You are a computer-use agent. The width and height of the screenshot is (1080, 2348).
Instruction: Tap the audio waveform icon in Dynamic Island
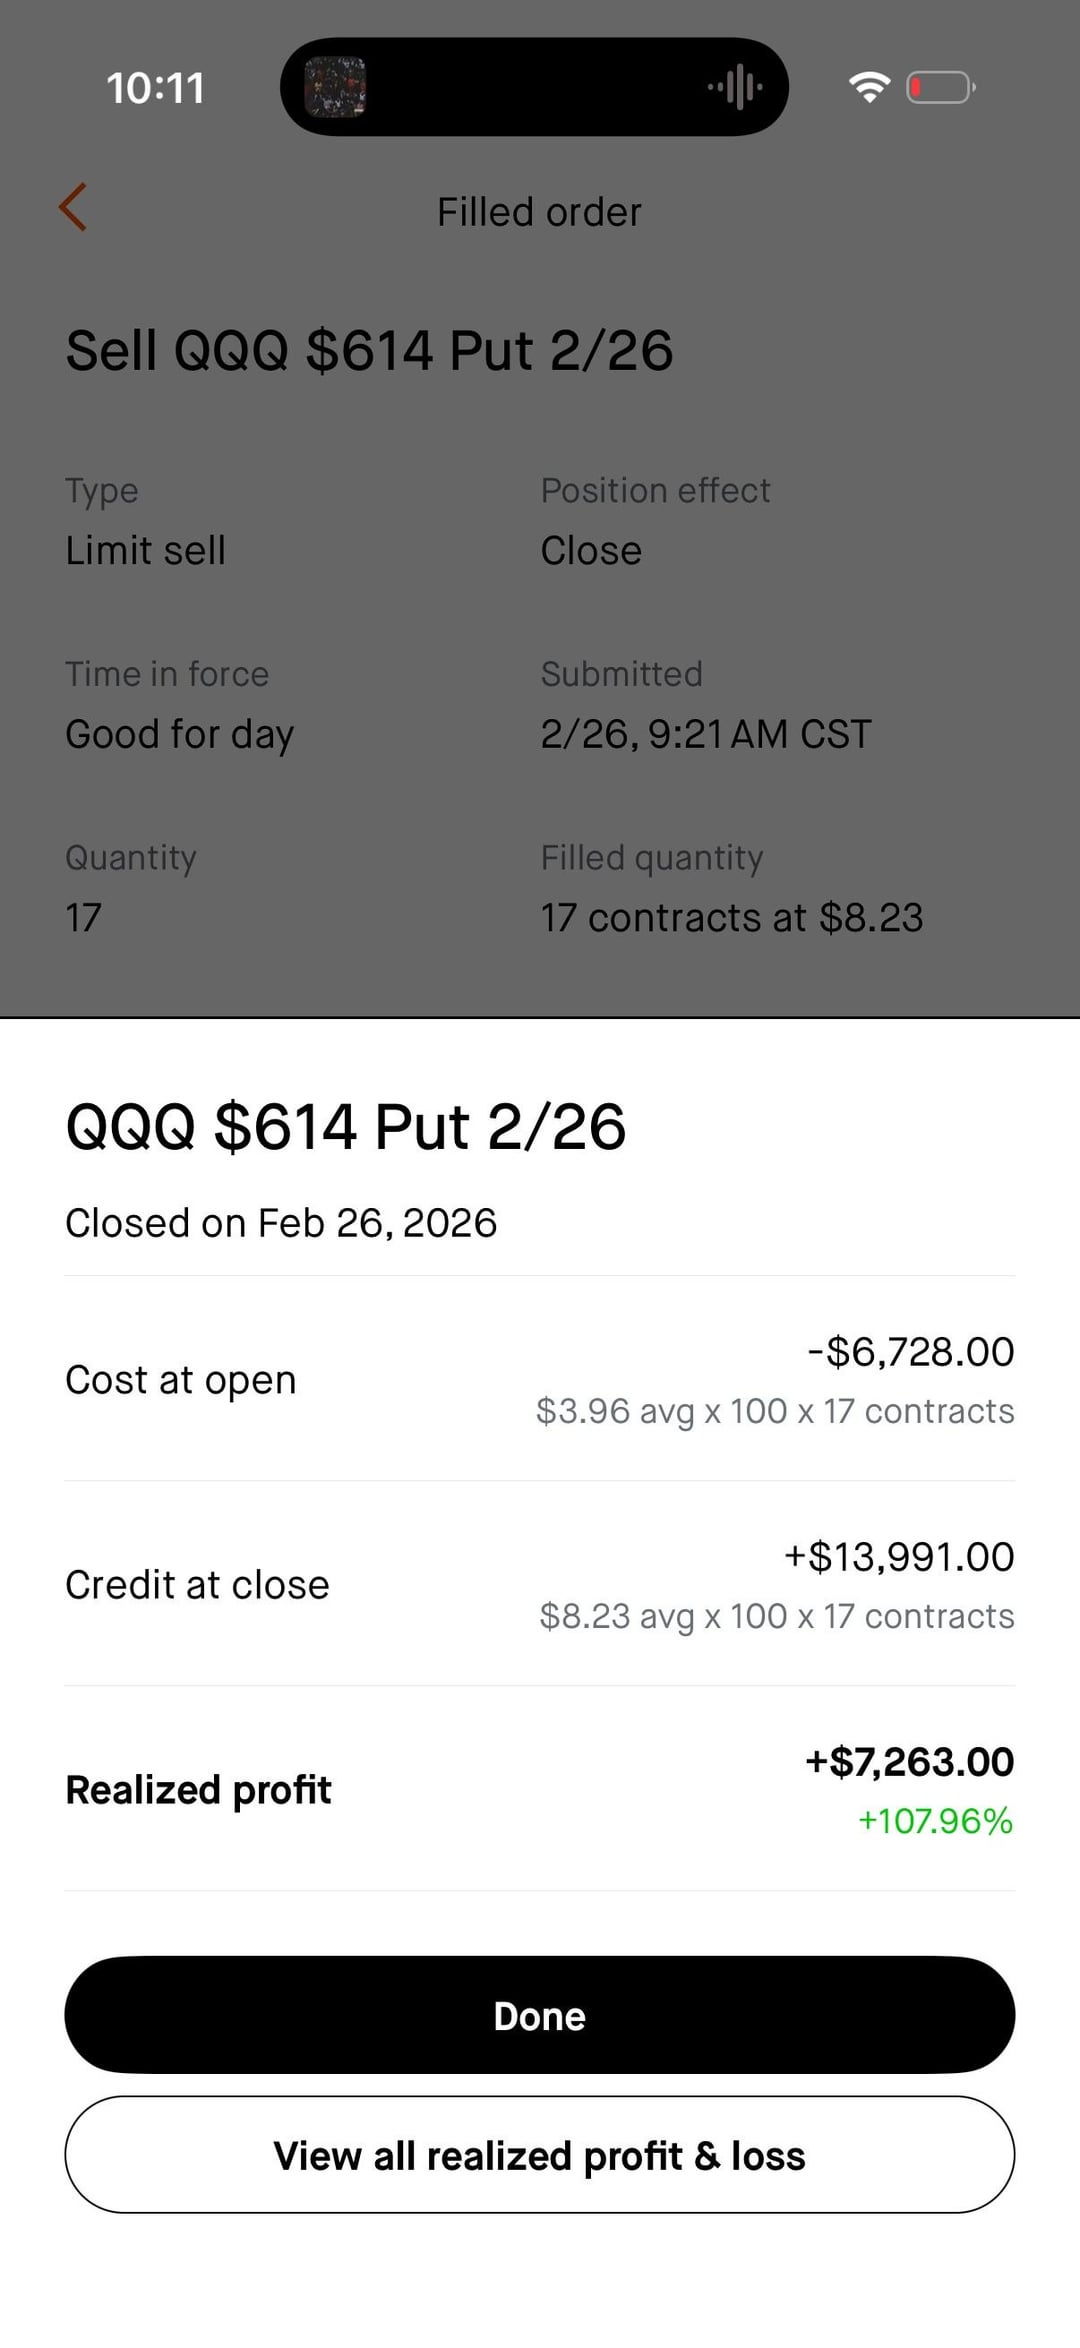735,87
